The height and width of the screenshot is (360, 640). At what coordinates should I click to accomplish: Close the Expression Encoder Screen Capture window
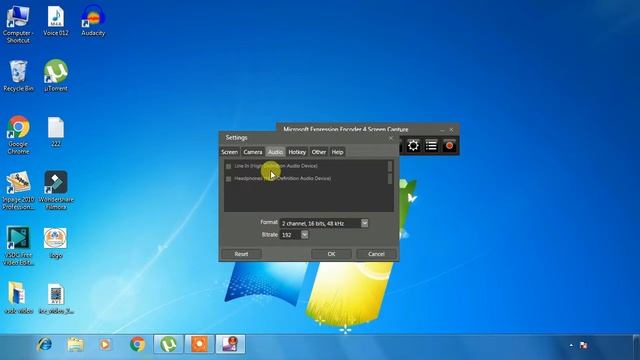click(x=451, y=130)
